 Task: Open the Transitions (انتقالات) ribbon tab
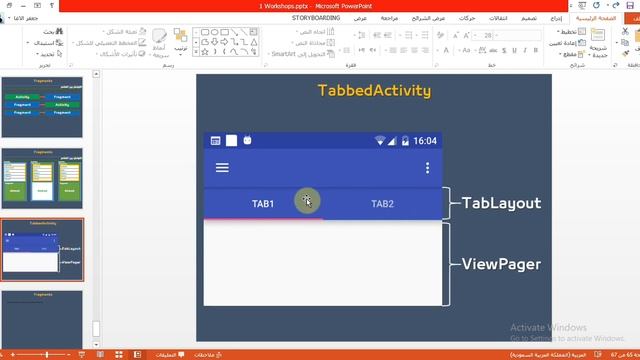(x=498, y=18)
